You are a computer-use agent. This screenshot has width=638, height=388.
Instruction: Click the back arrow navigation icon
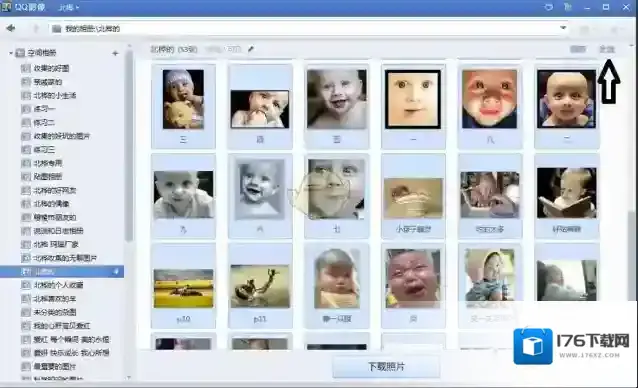[x=11, y=28]
